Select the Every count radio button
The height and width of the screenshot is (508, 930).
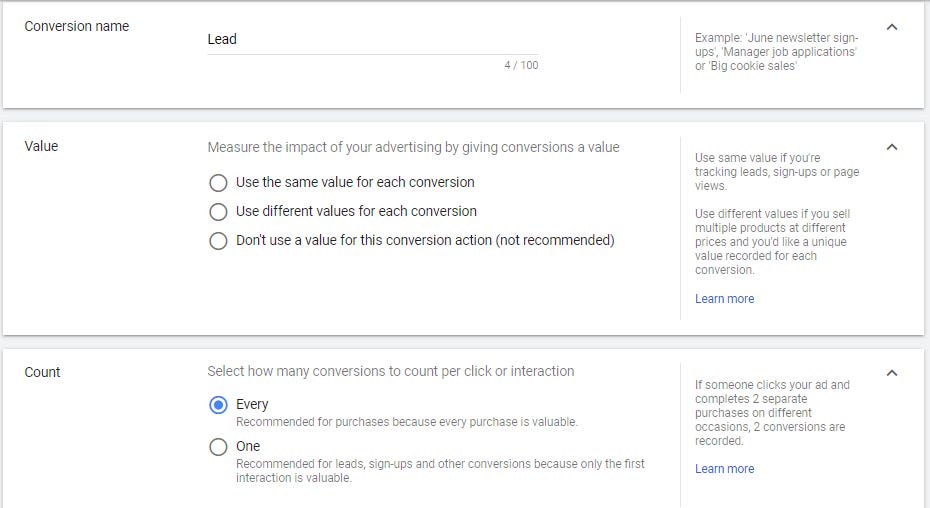click(218, 405)
